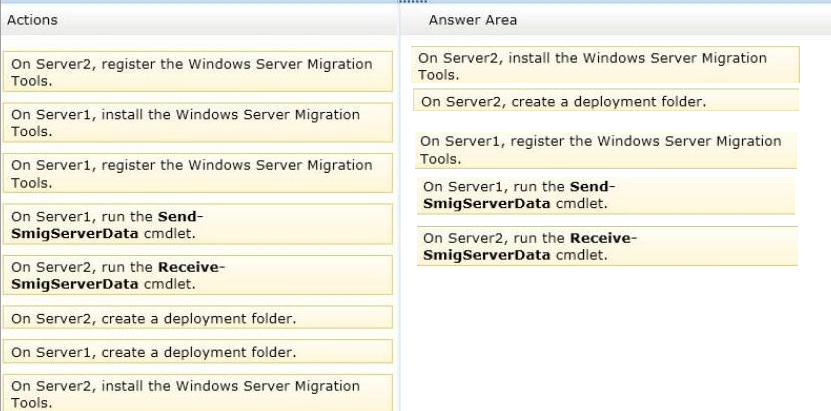Click 'Tools.' text of last Actions item
The height and width of the screenshot is (411, 831).
32,403
